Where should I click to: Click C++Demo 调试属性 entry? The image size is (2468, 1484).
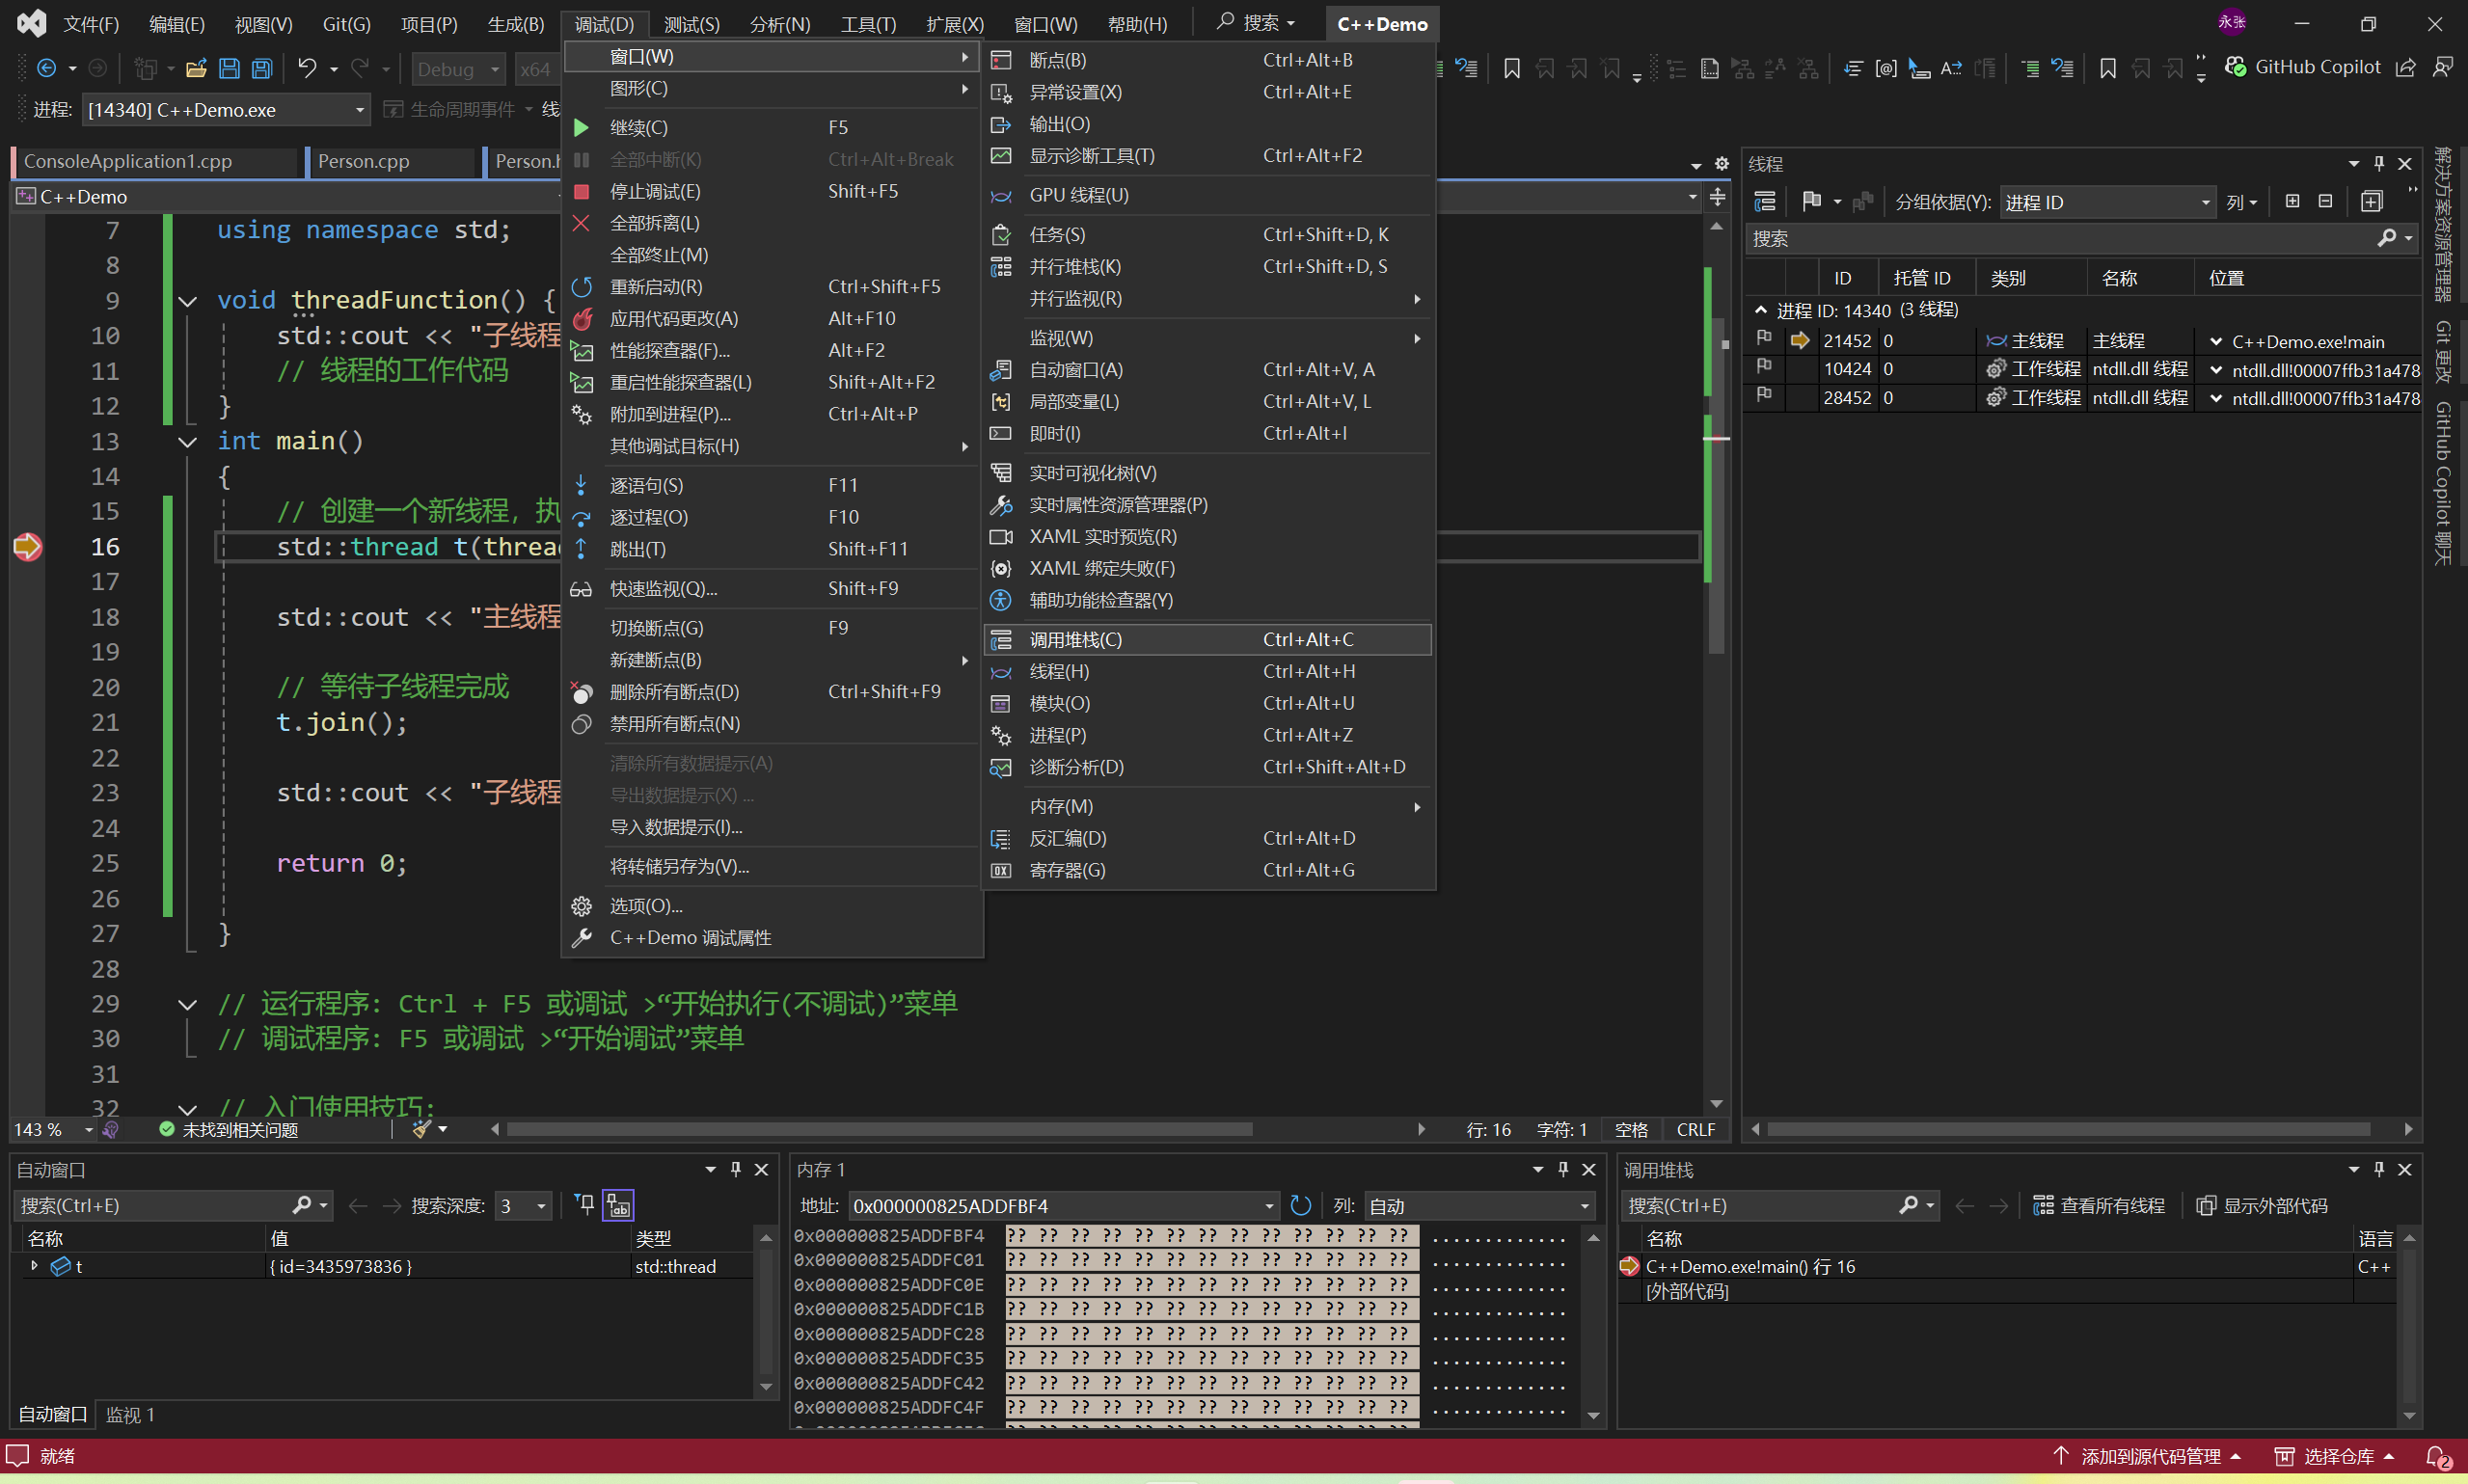point(773,938)
